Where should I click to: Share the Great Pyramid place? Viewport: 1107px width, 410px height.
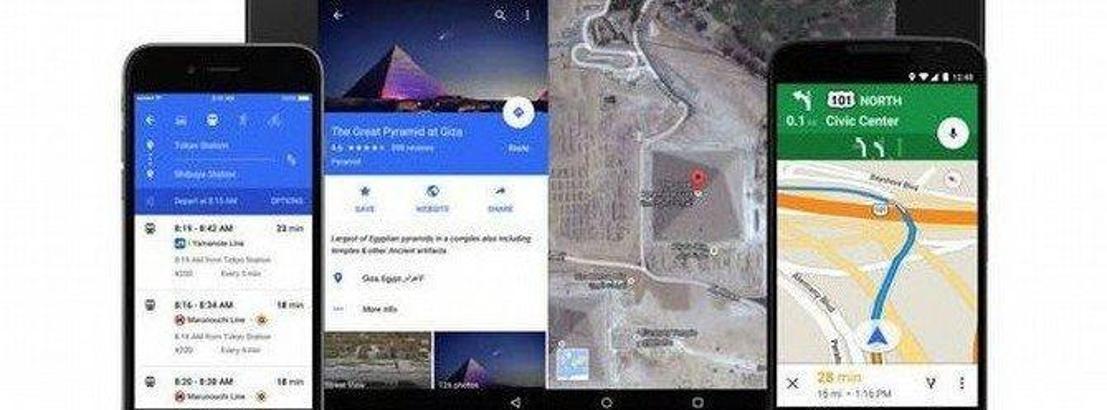(x=500, y=199)
